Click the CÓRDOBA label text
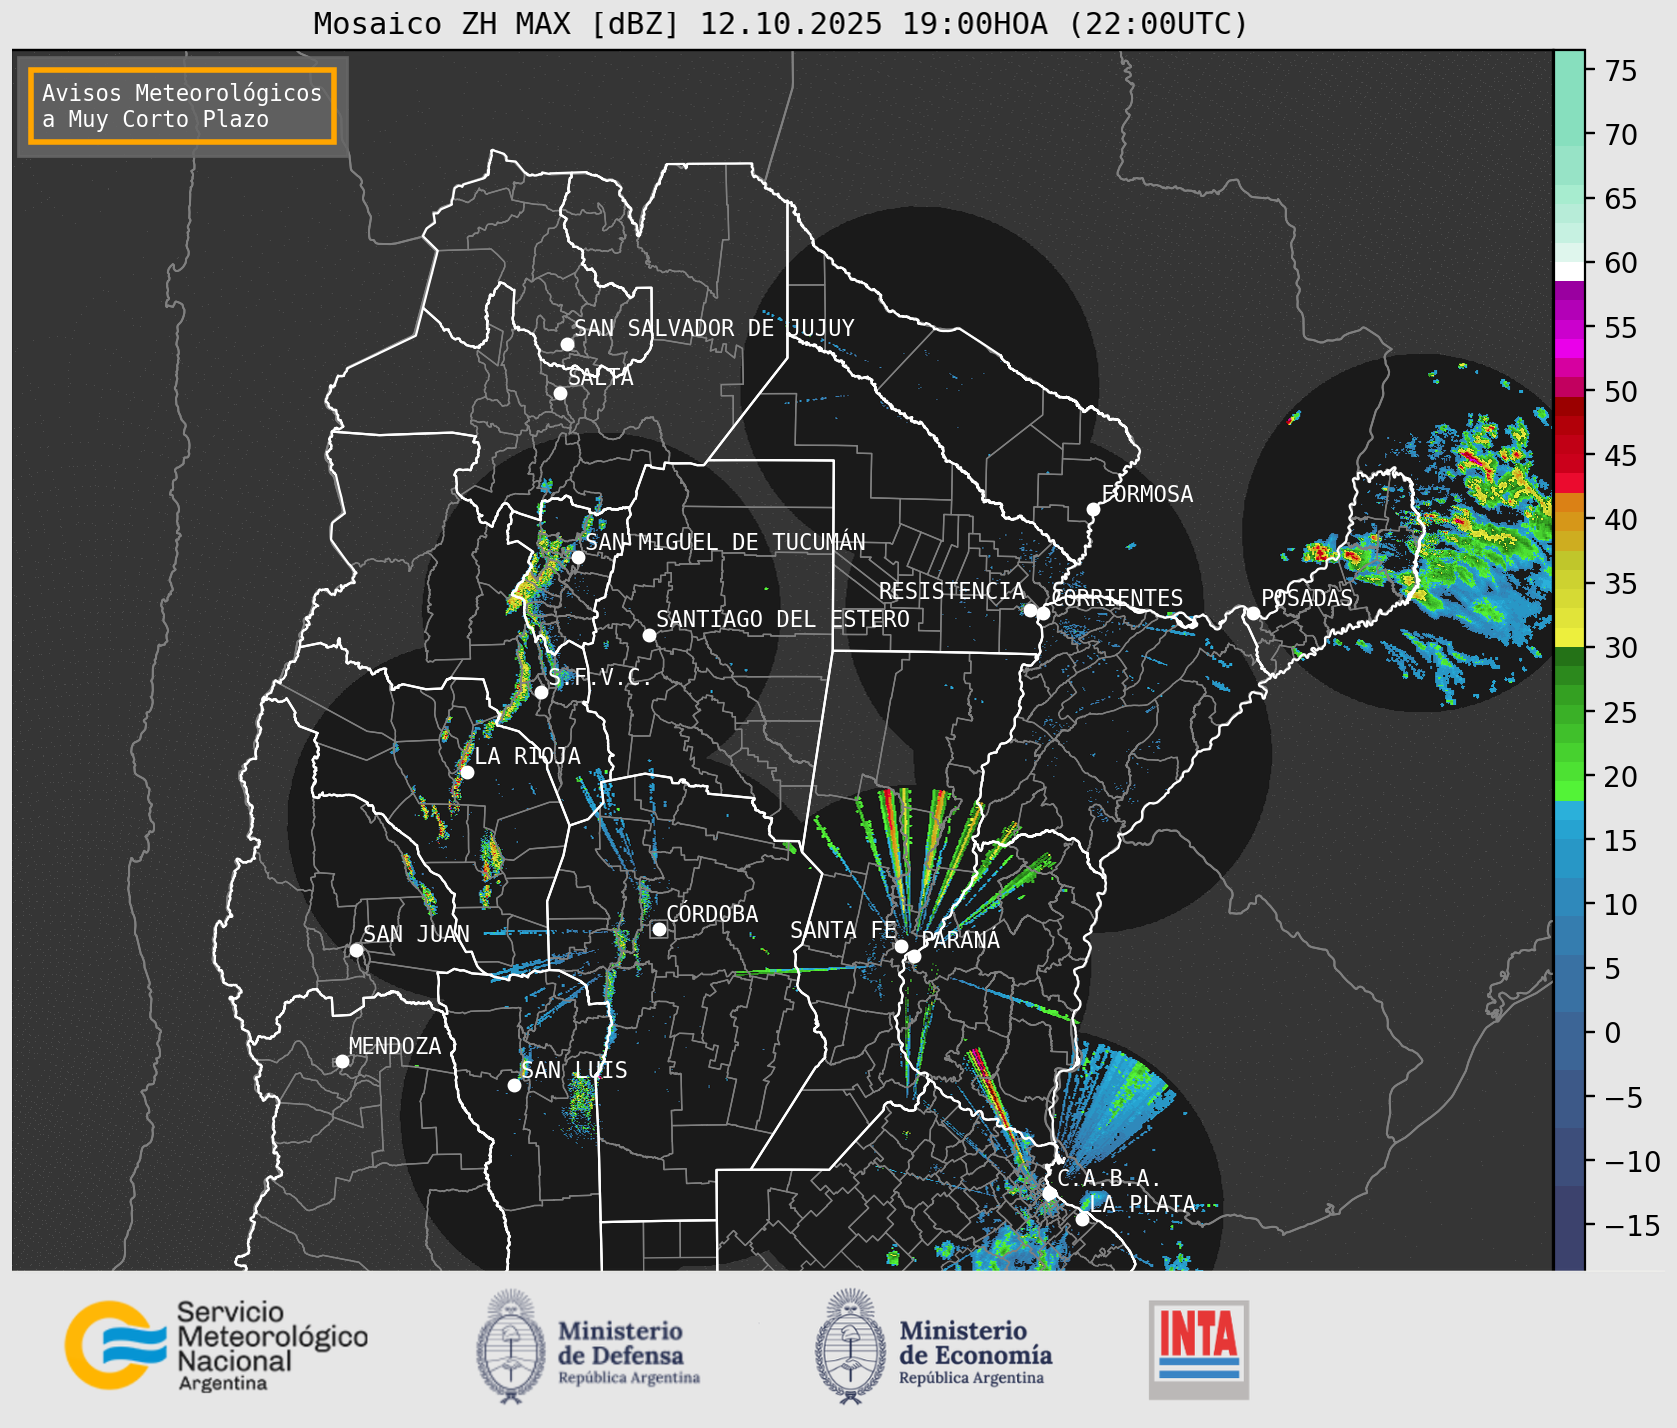The width and height of the screenshot is (1677, 1428). (x=712, y=913)
